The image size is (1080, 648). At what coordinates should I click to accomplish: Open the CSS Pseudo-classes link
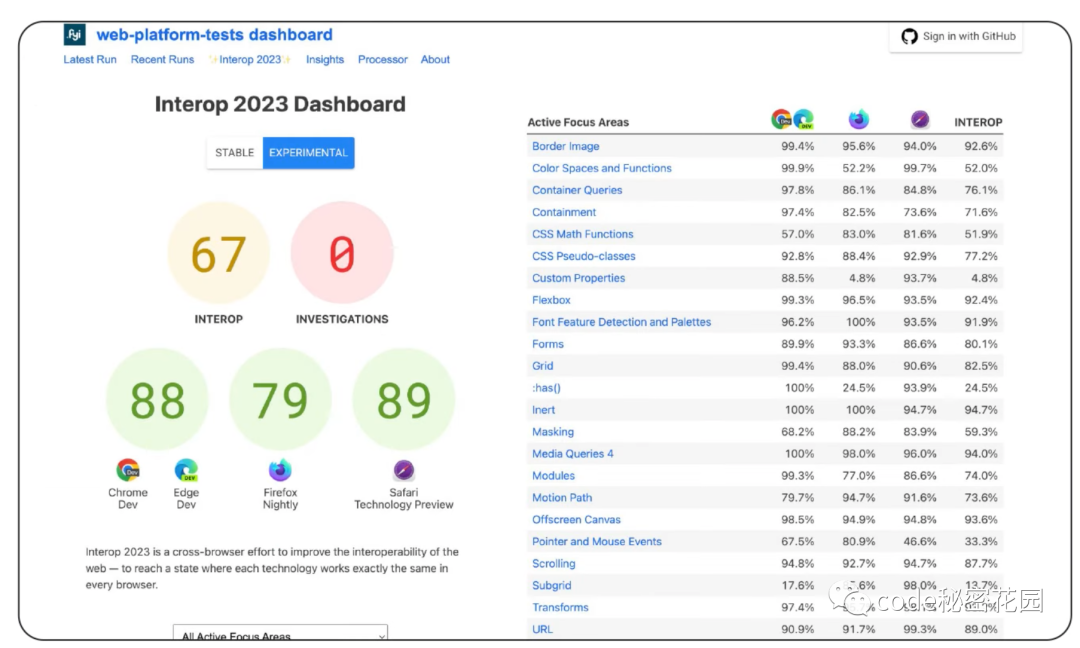point(583,256)
